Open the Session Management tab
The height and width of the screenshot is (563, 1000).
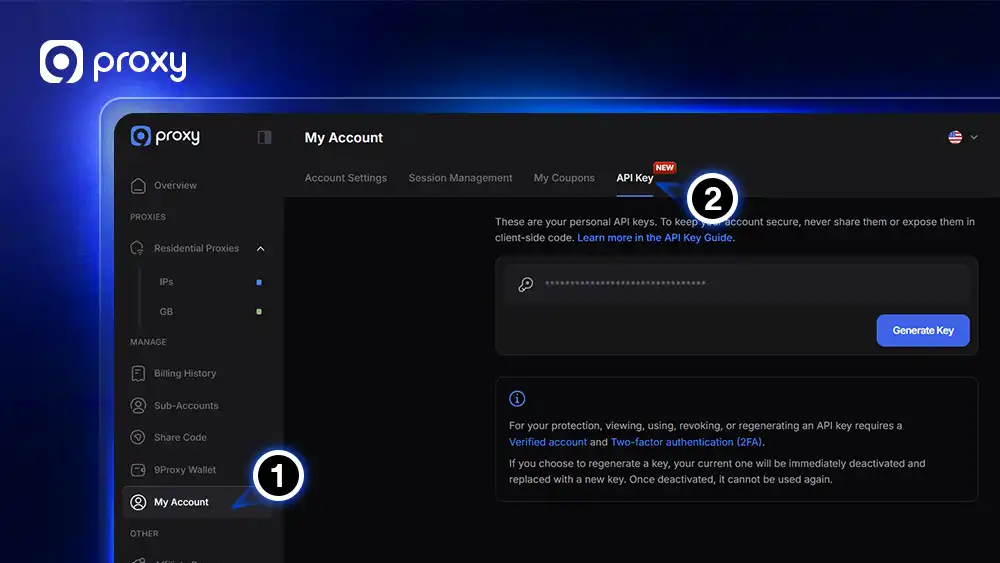pos(460,178)
